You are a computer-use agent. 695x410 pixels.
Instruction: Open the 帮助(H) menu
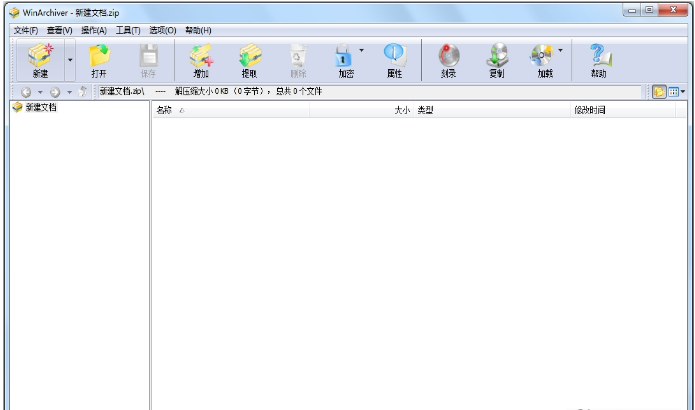pos(198,30)
